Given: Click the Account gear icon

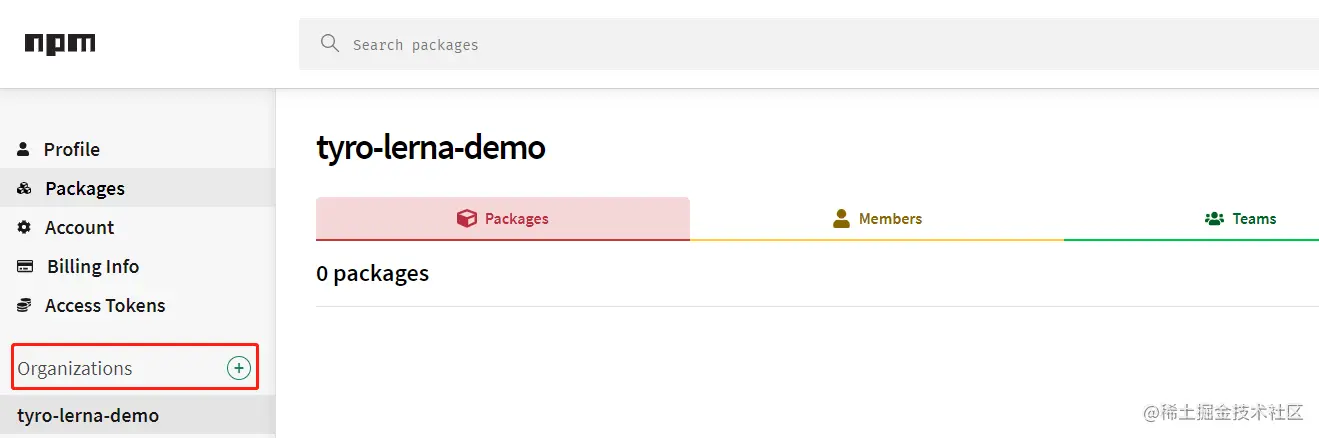Looking at the screenshot, I should (x=25, y=227).
